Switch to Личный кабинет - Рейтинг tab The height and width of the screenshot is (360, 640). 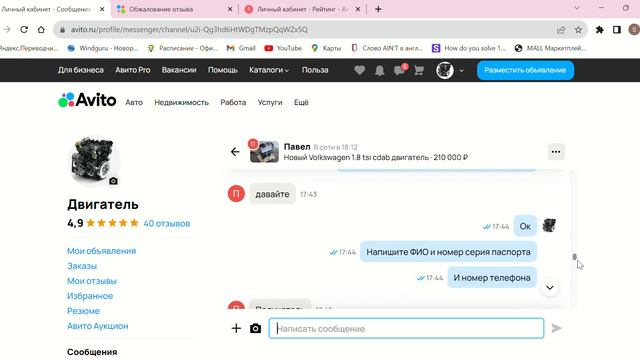click(302, 9)
